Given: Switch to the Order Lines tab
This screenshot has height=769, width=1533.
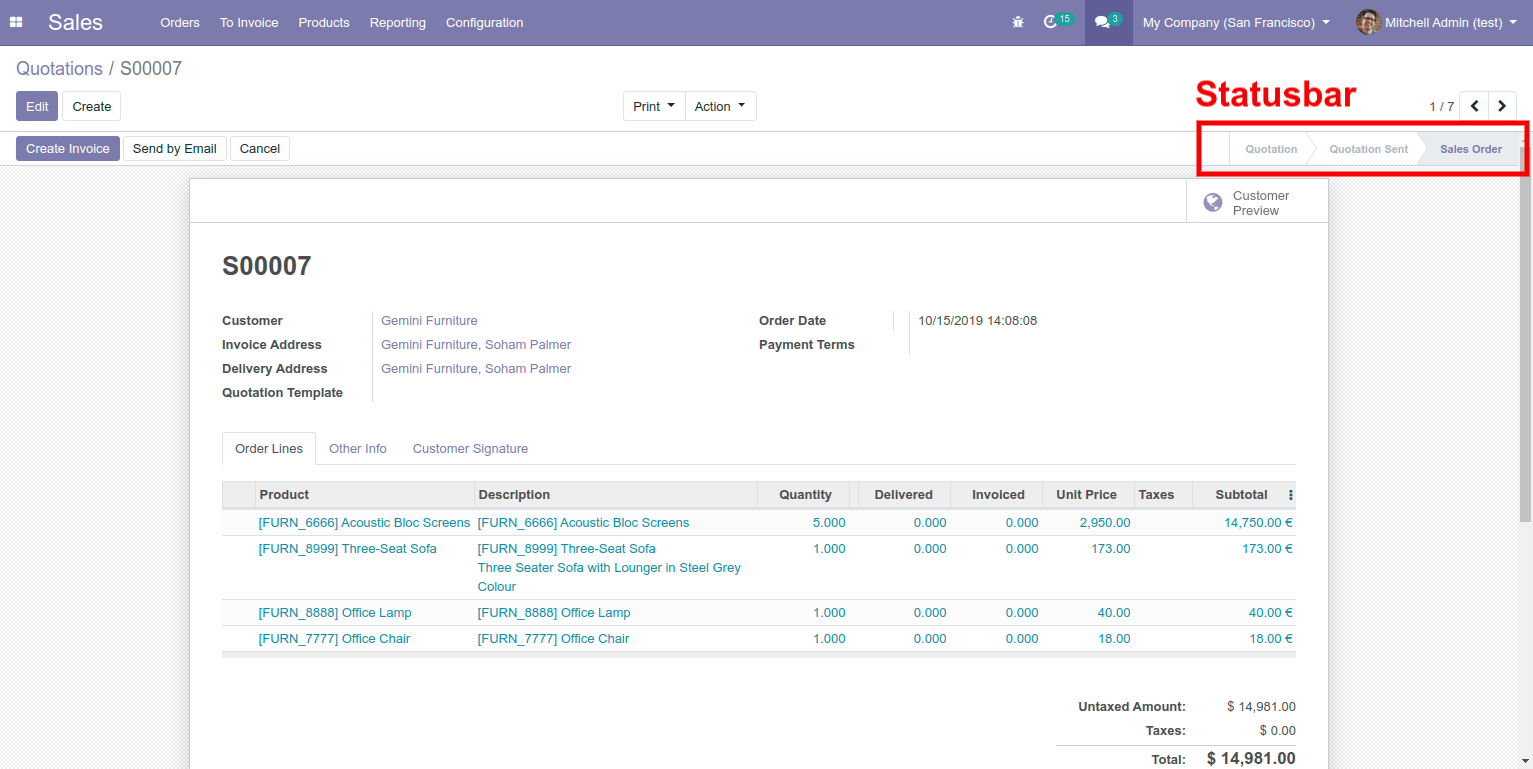Looking at the screenshot, I should [269, 449].
